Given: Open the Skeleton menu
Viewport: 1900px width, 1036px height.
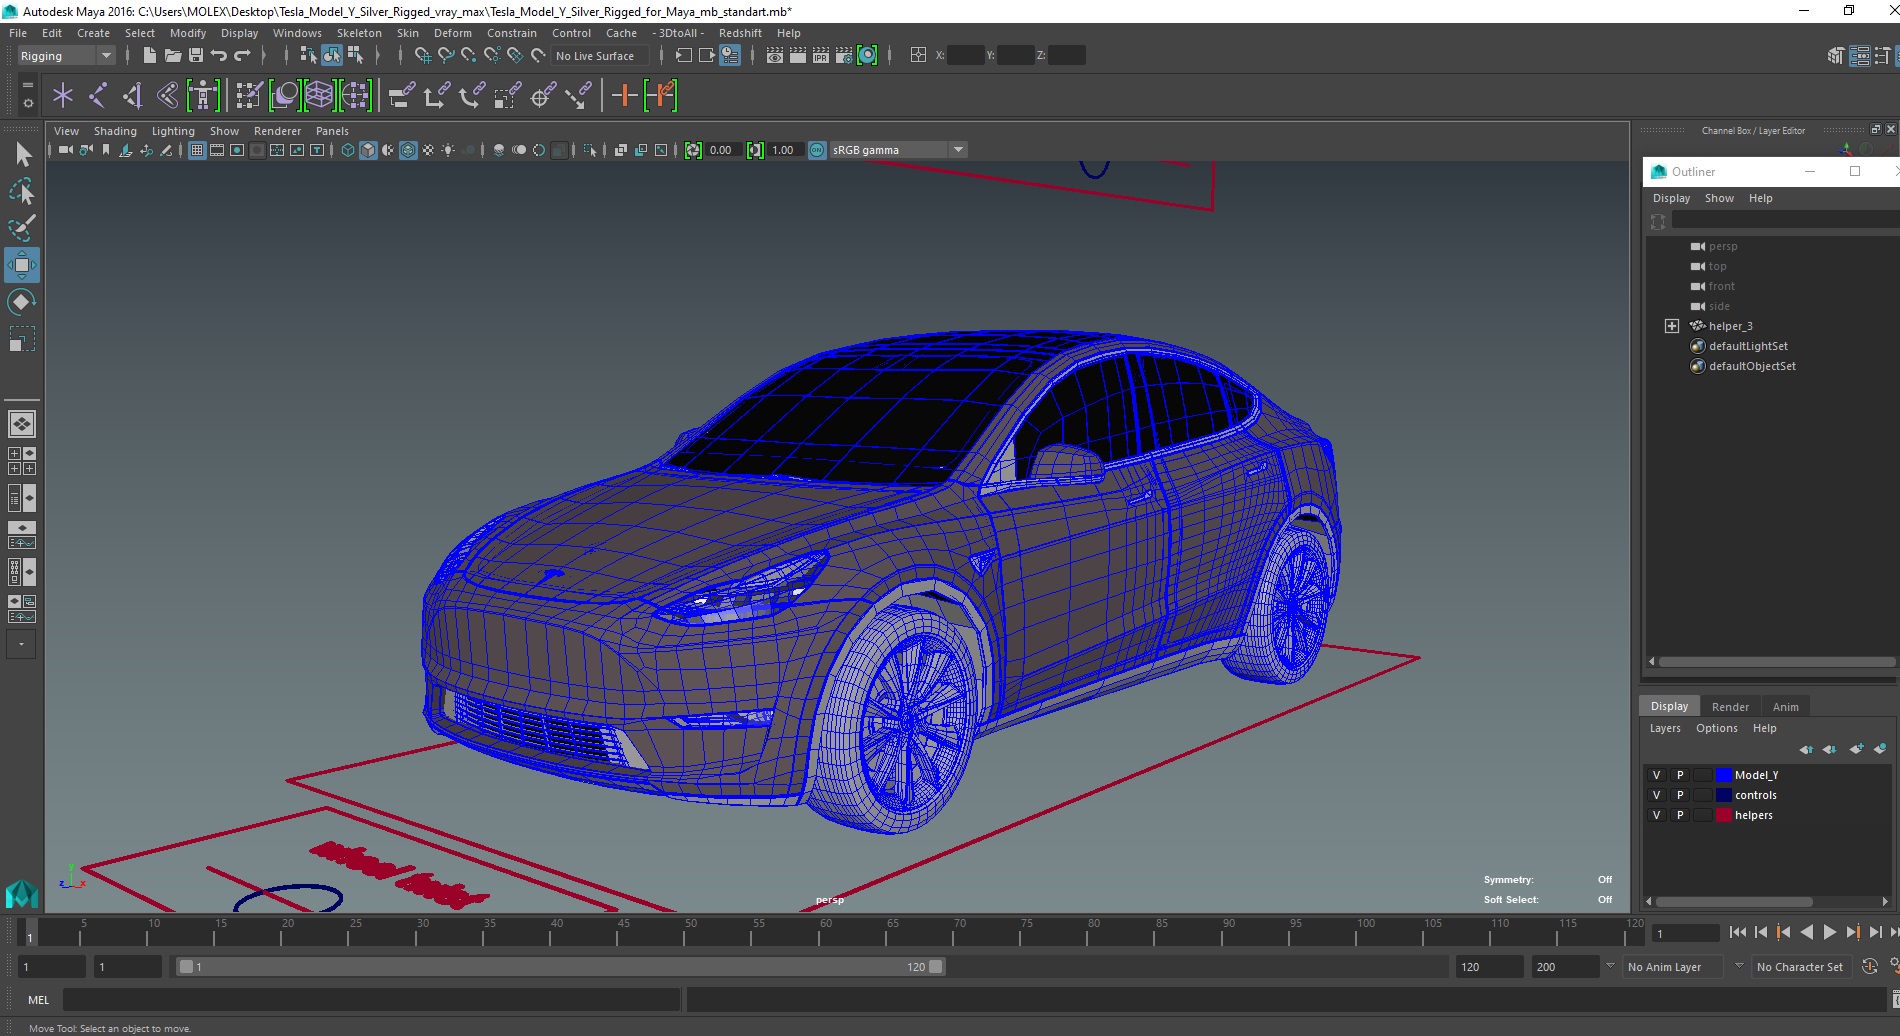Looking at the screenshot, I should tap(359, 33).
